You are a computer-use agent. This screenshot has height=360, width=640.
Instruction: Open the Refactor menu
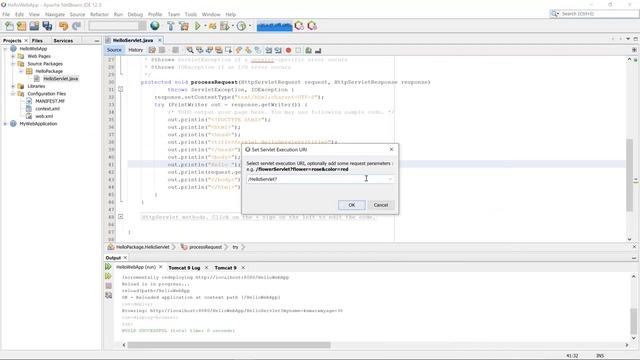point(99,14)
